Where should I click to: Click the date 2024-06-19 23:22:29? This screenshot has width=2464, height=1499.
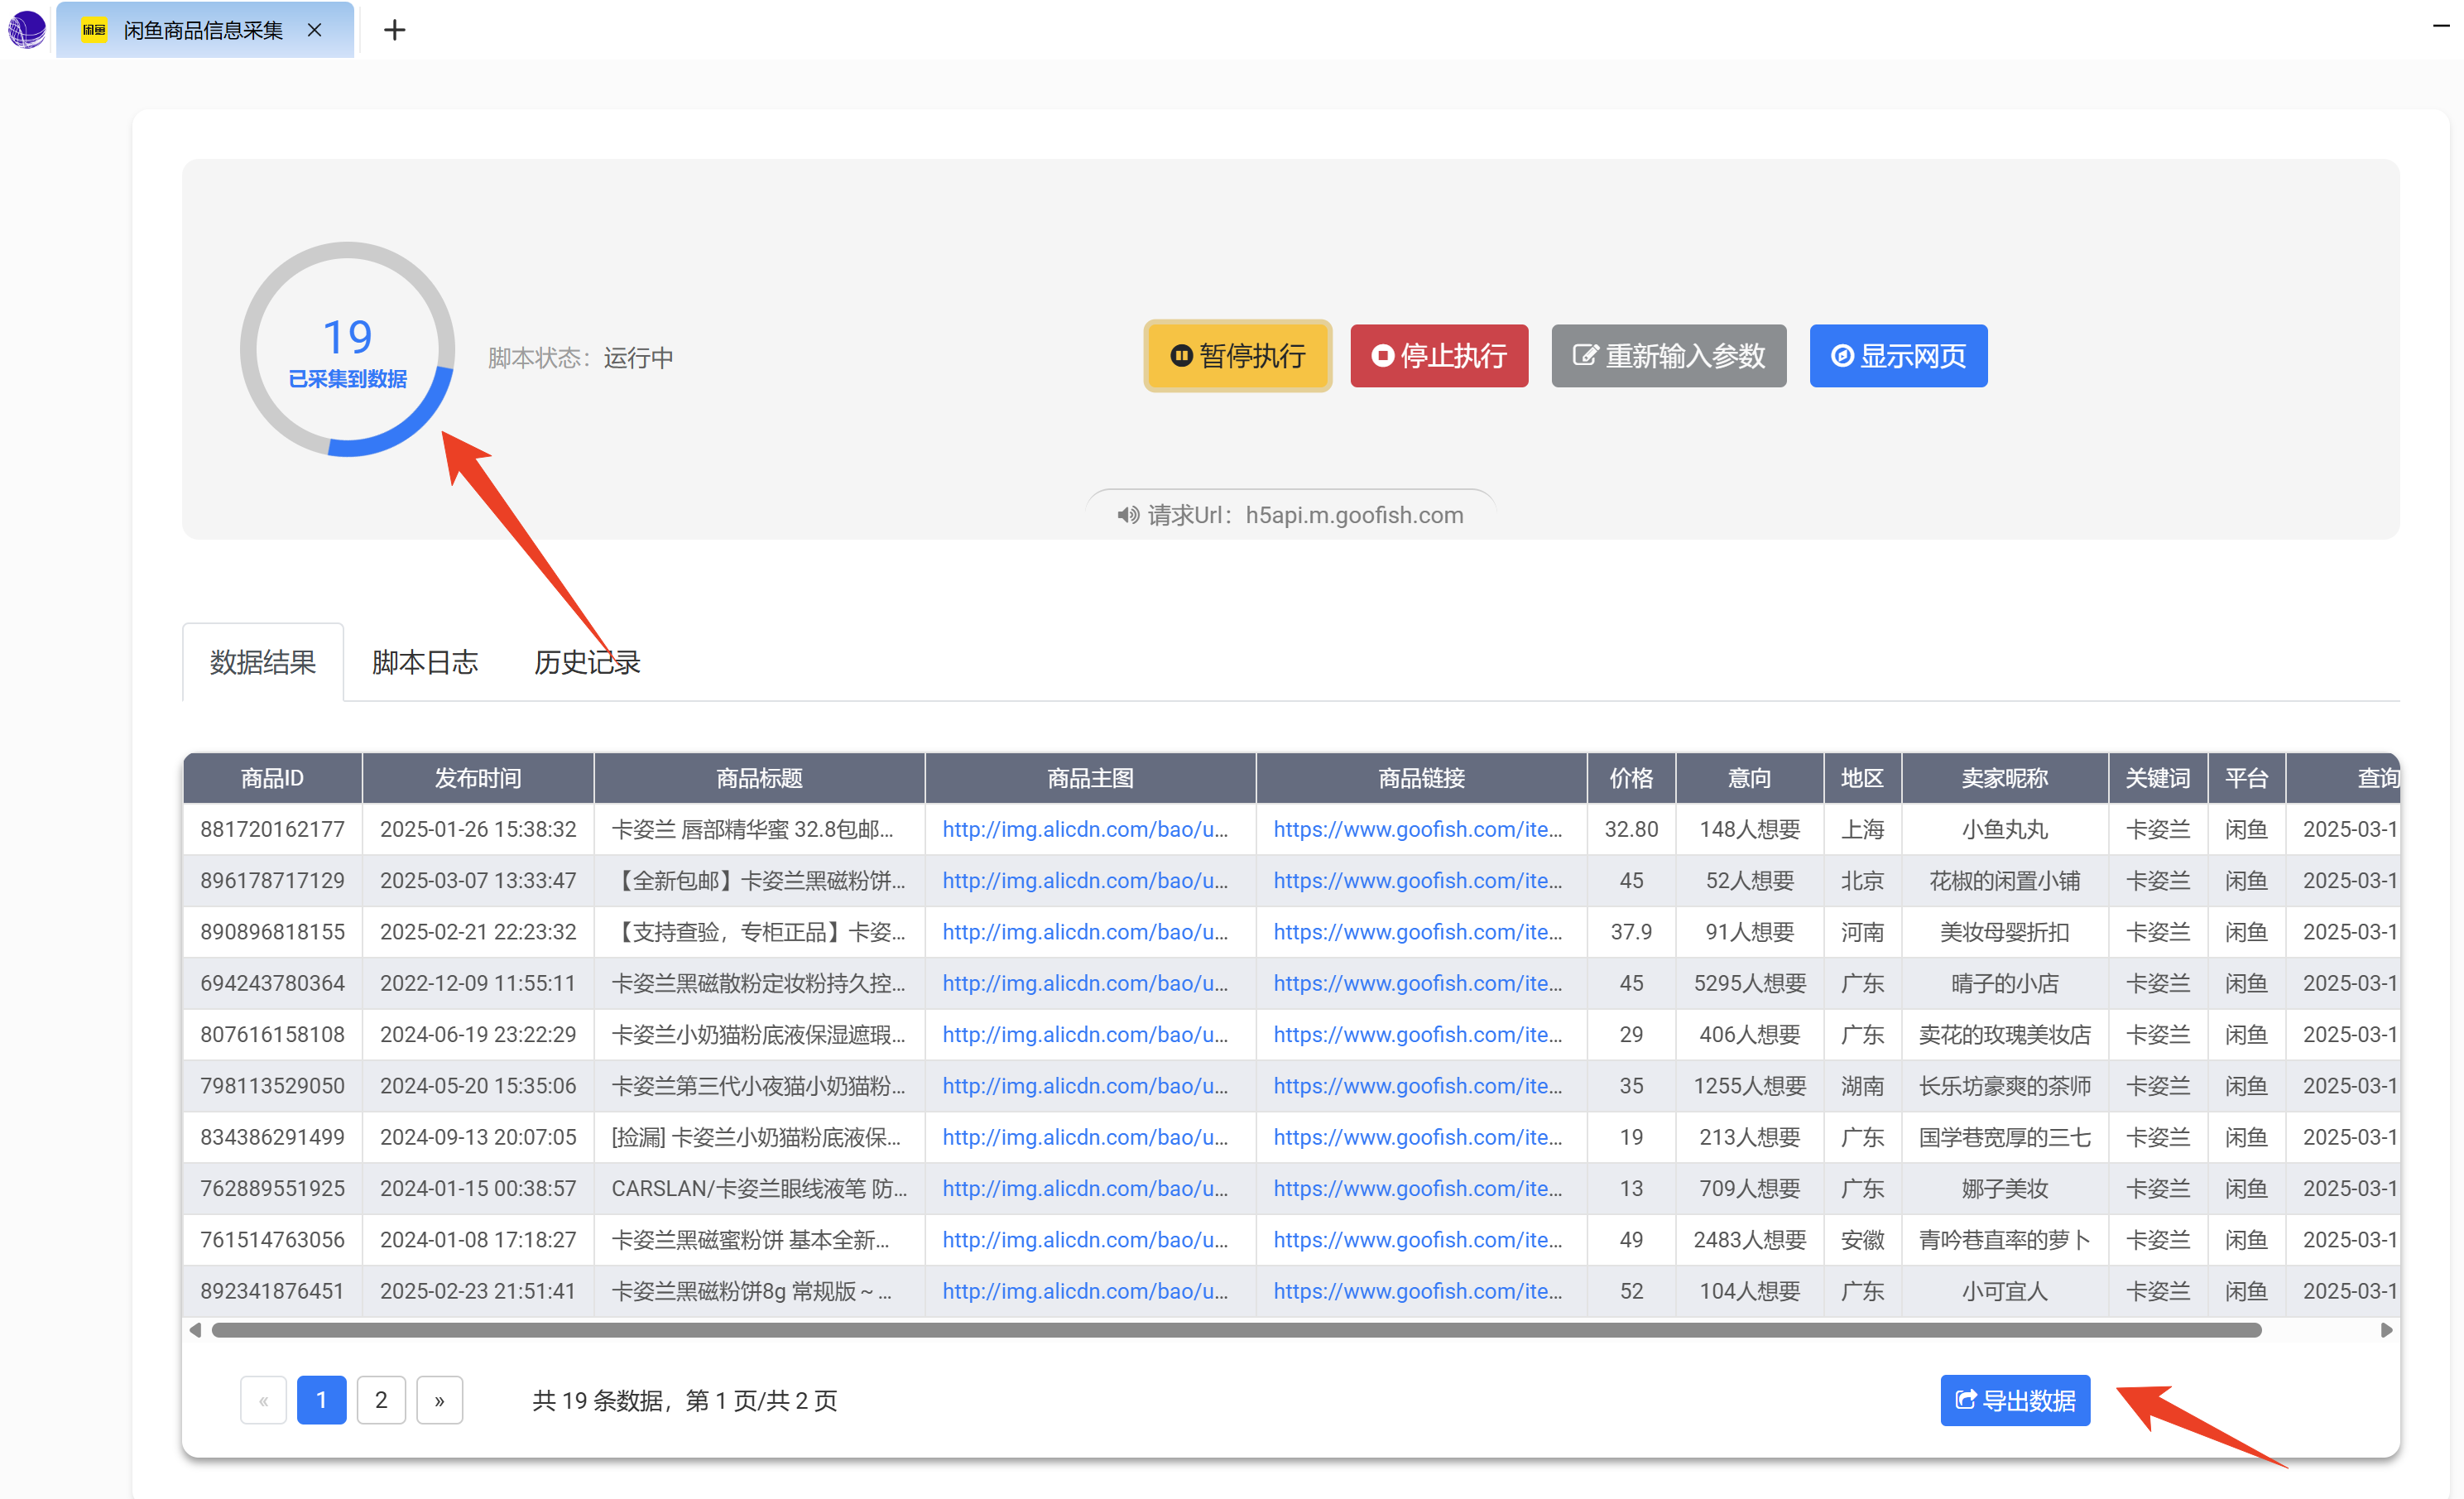(x=478, y=1034)
